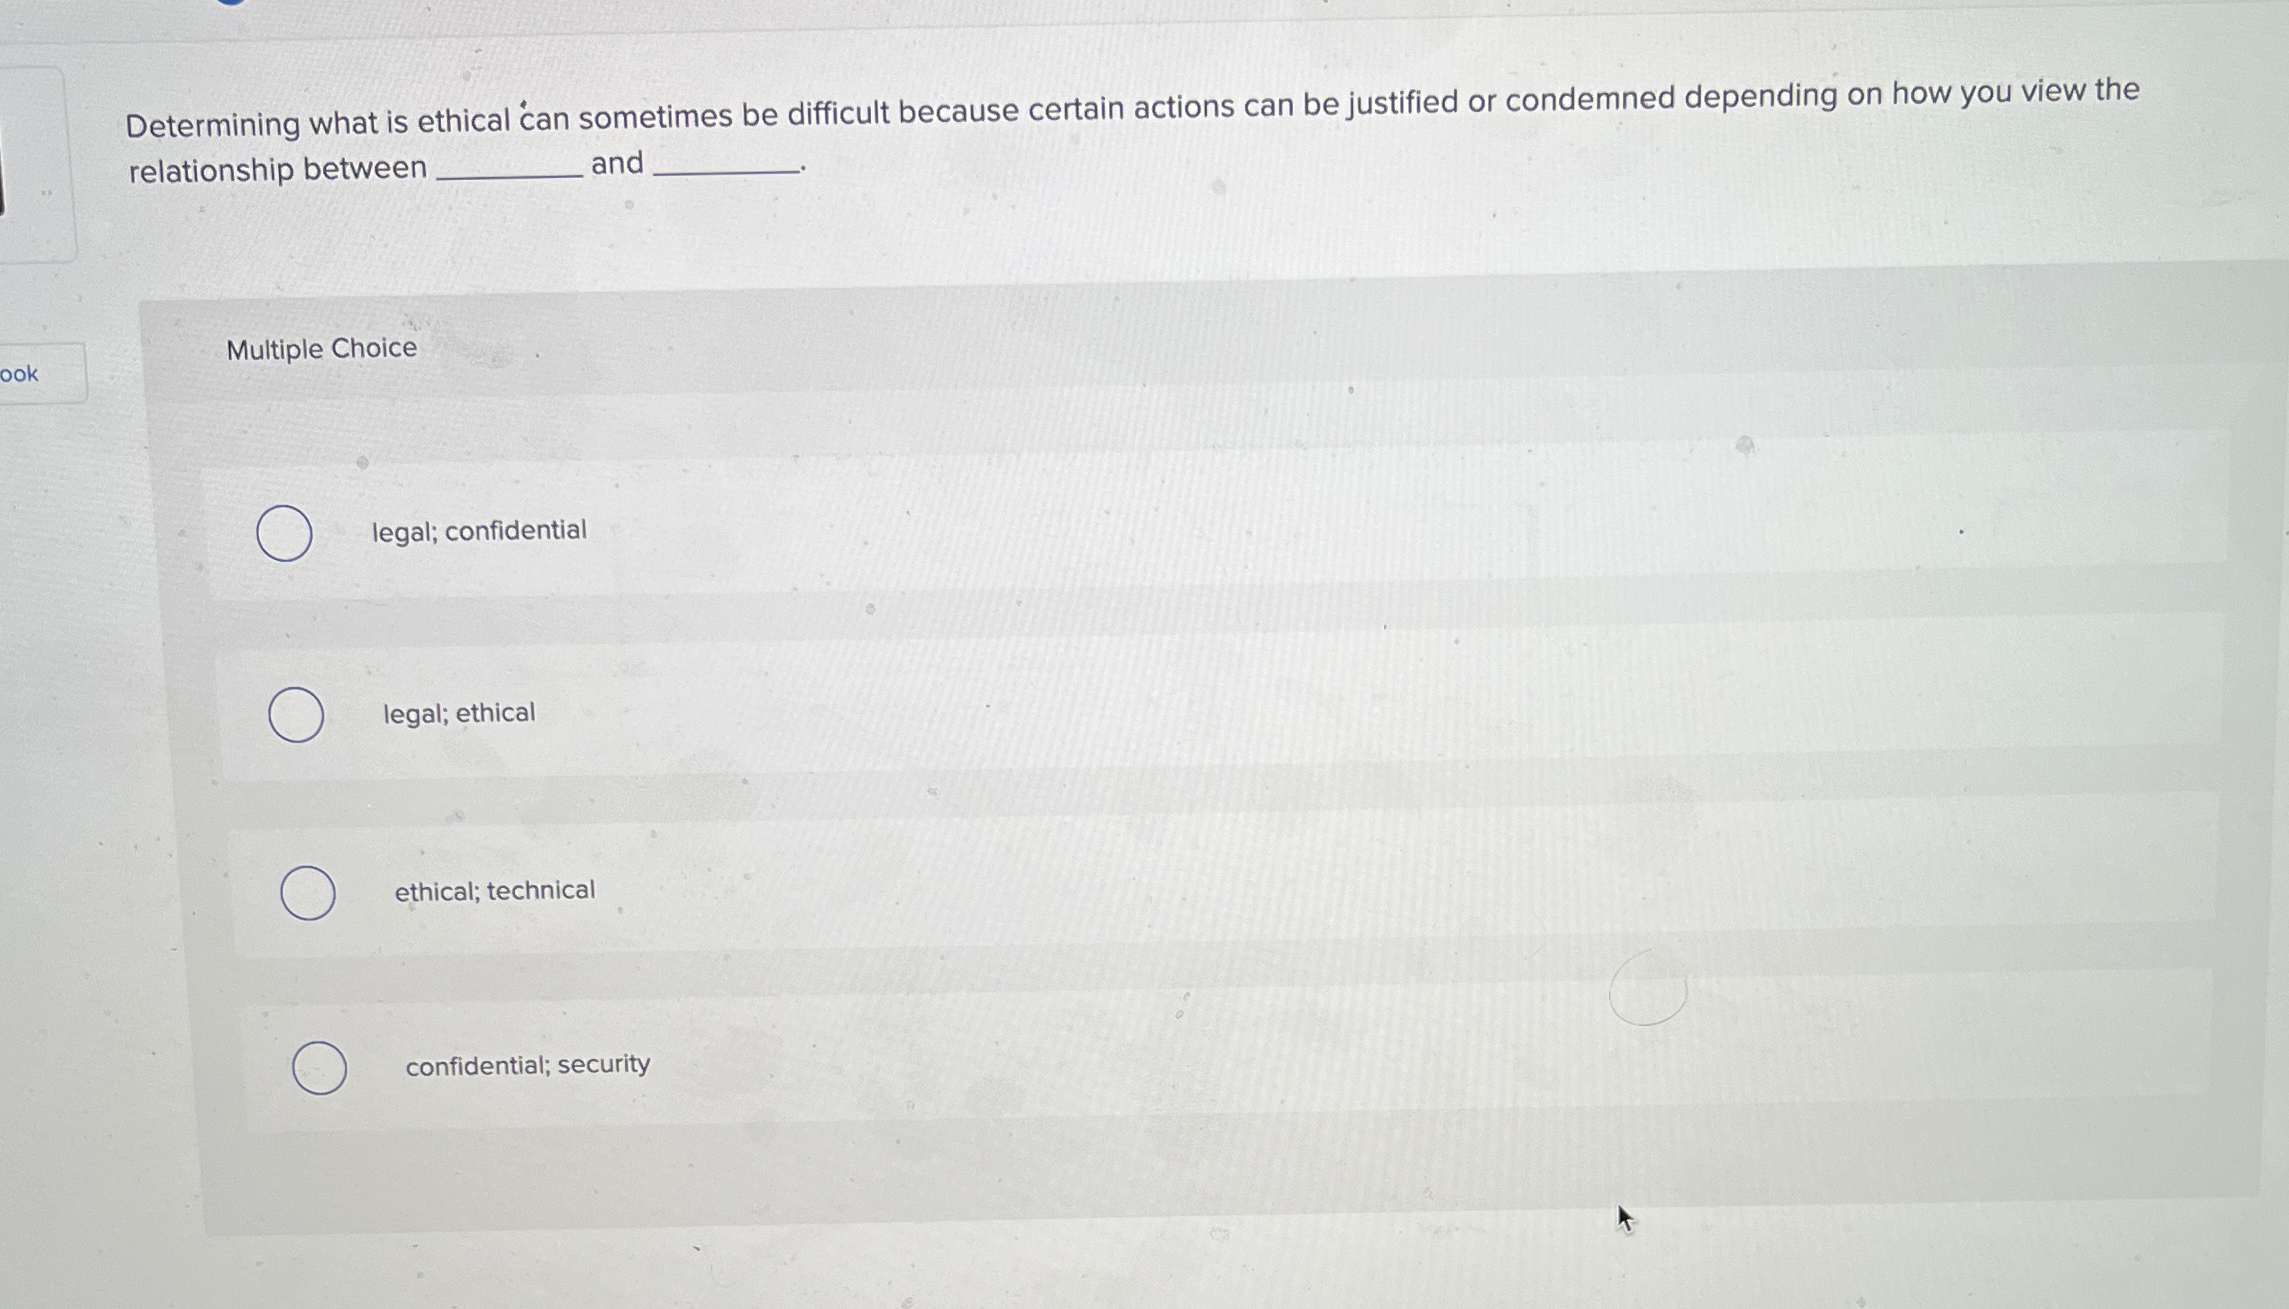Click the answer row labeled "legal; ethical"
This screenshot has width=2289, height=1309.
[x=700, y=712]
